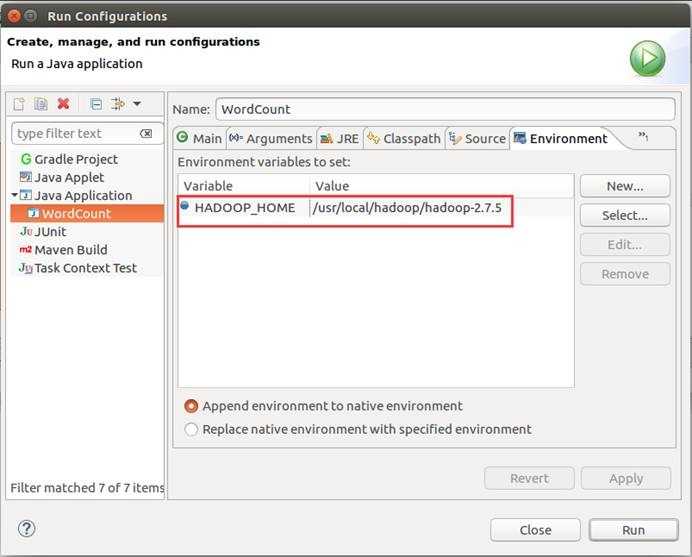Viewport: 692px width, 557px height.
Task: Click the Variable column header
Action: tap(244, 186)
